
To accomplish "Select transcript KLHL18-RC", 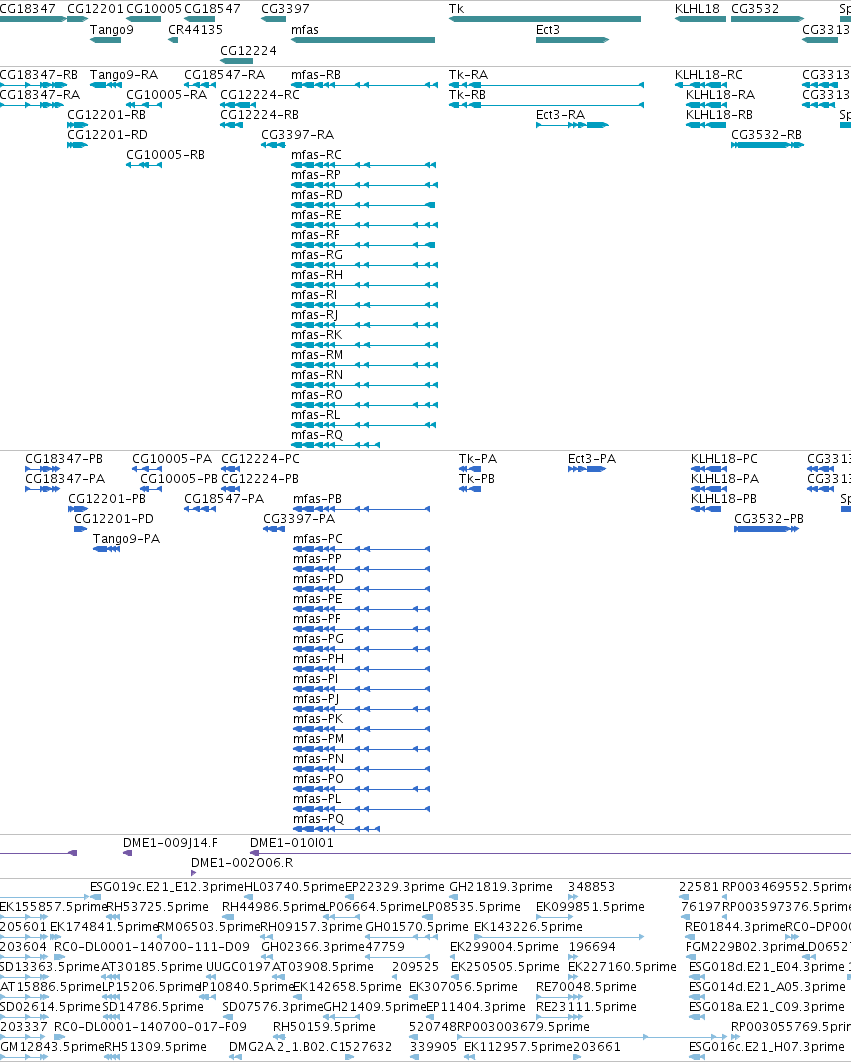I will point(709,75).
